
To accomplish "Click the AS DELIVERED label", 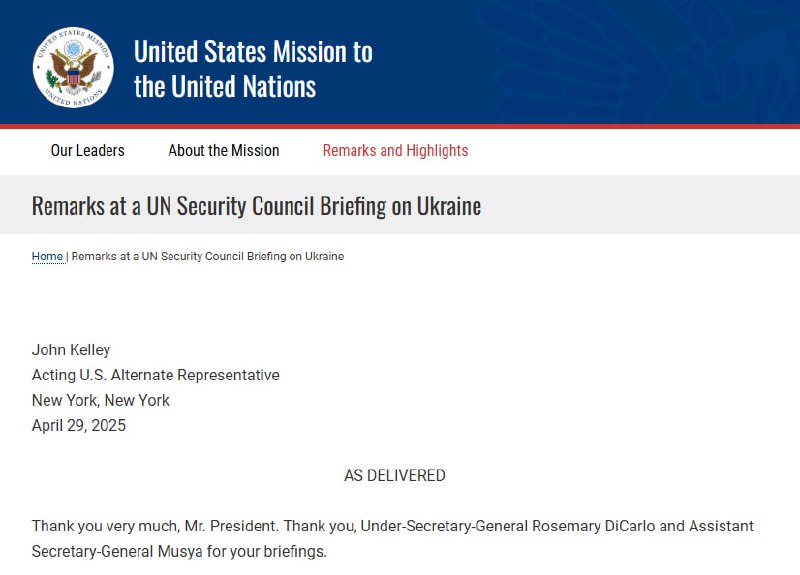I will tap(395, 476).
